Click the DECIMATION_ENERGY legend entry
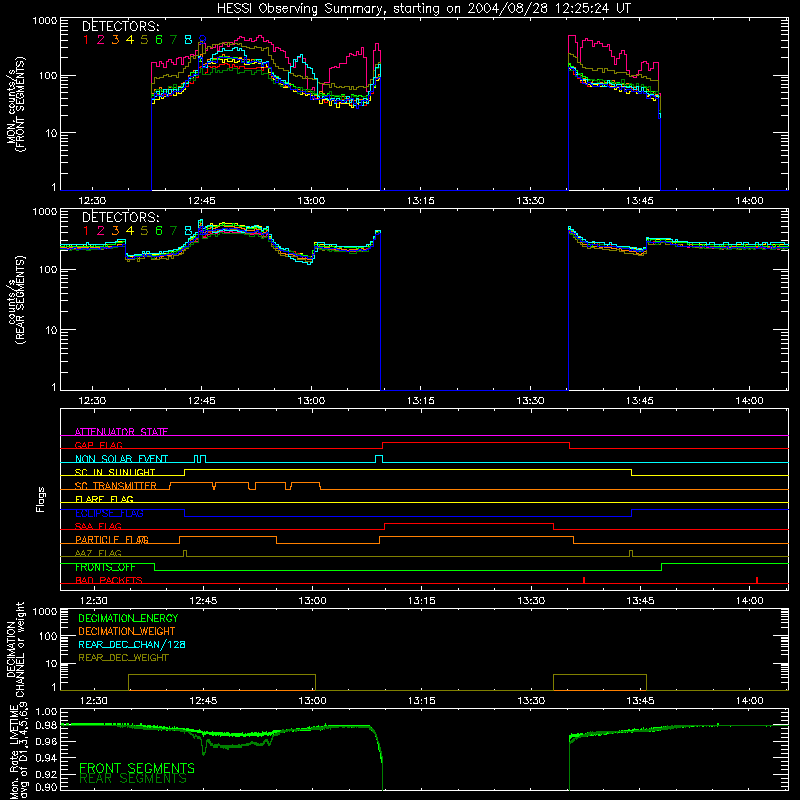The width and height of the screenshot is (800, 800). pyautogui.click(x=128, y=618)
